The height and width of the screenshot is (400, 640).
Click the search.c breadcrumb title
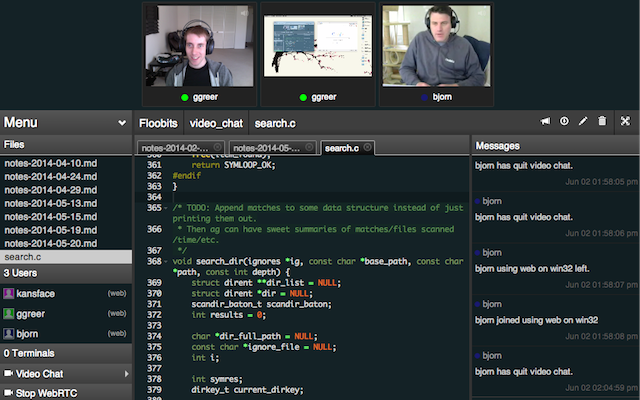[275, 123]
